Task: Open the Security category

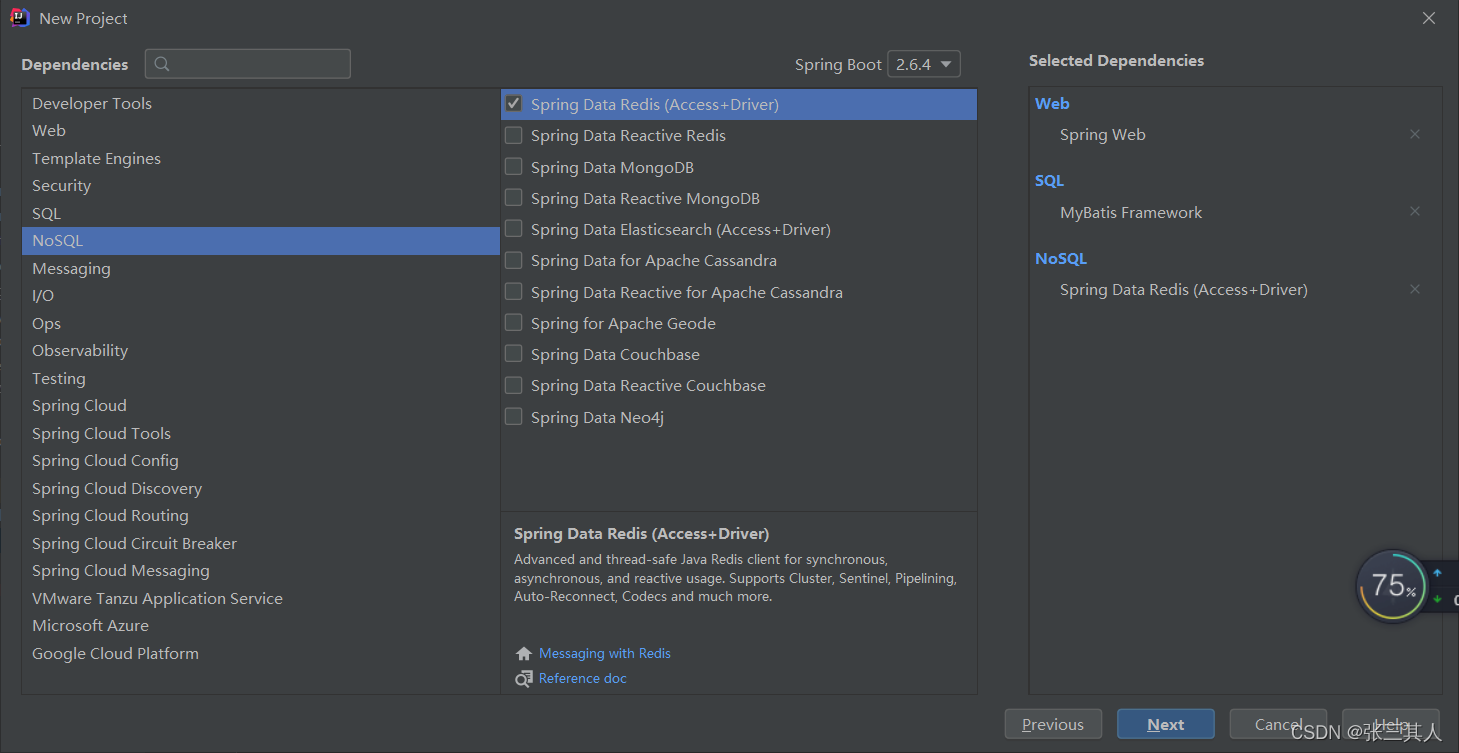Action: (x=260, y=186)
